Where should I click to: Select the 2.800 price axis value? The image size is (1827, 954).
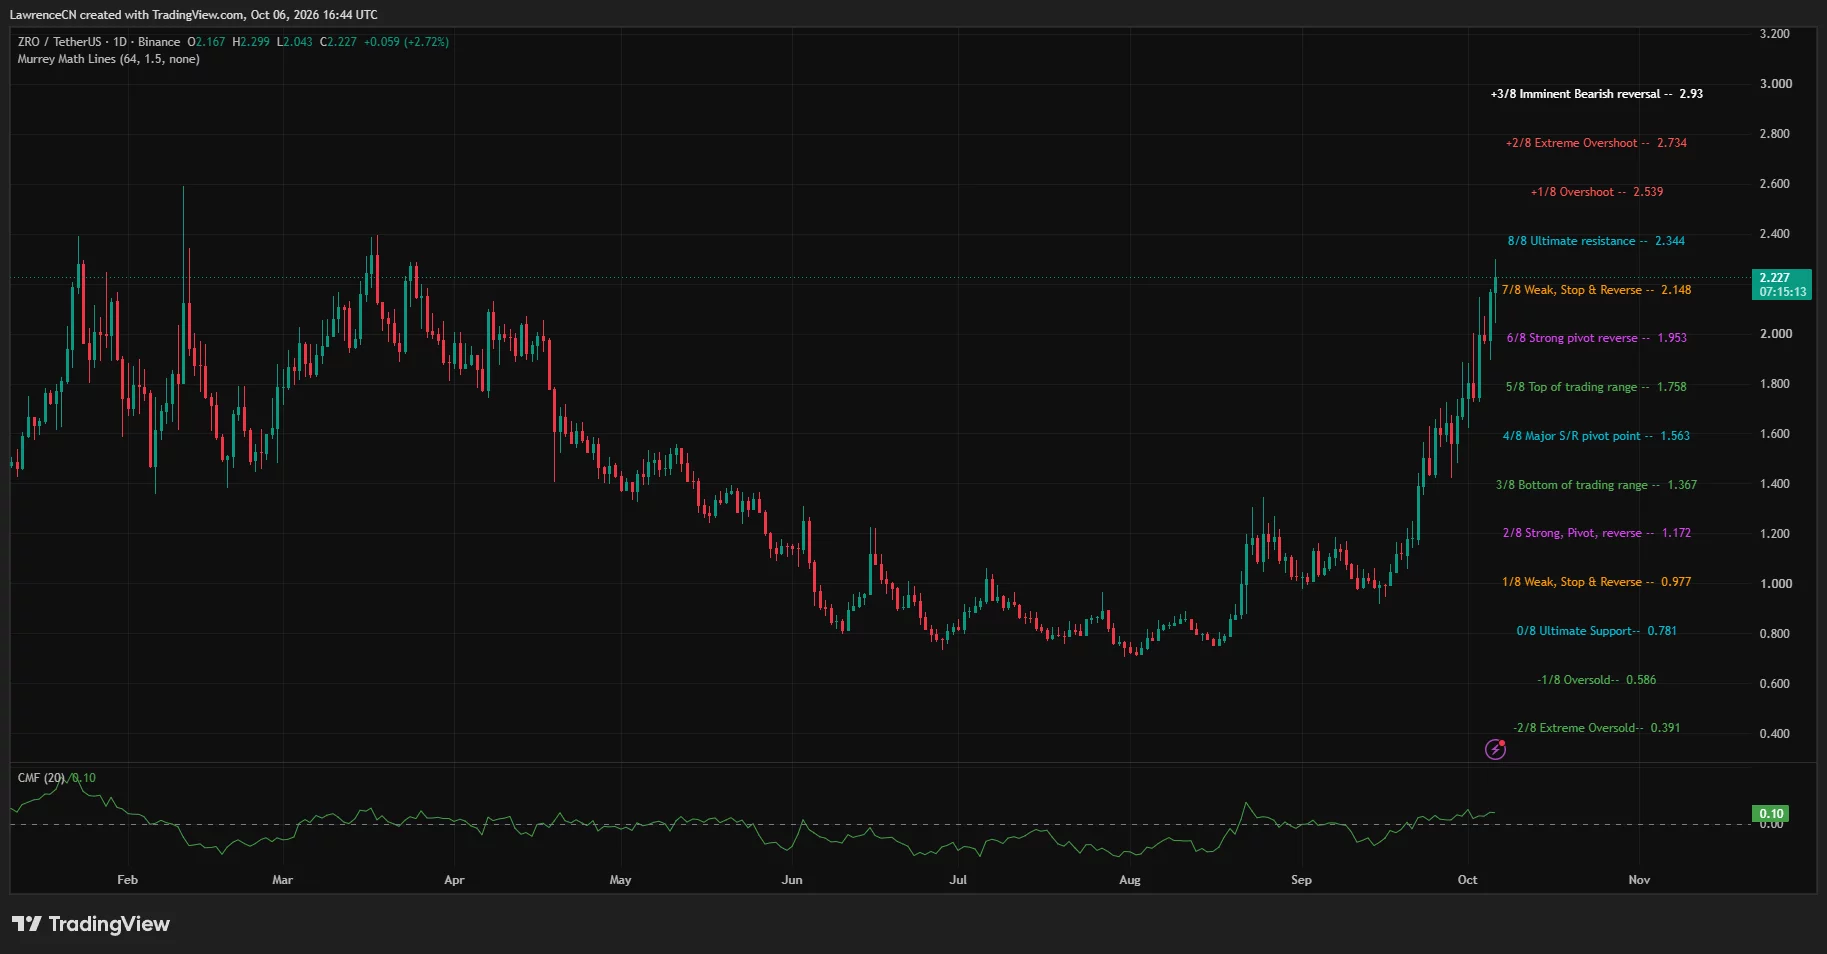[1775, 134]
